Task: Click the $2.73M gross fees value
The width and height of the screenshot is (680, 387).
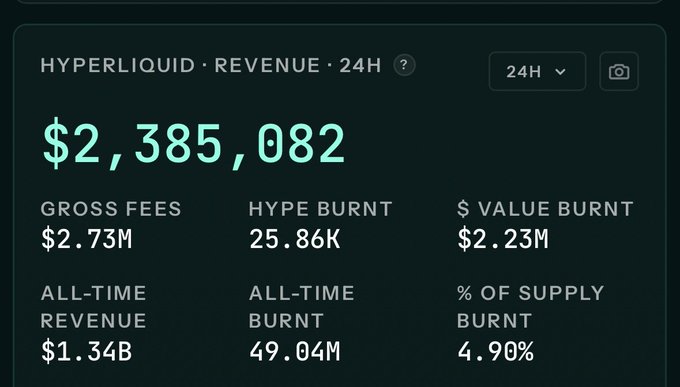Action: click(x=87, y=239)
